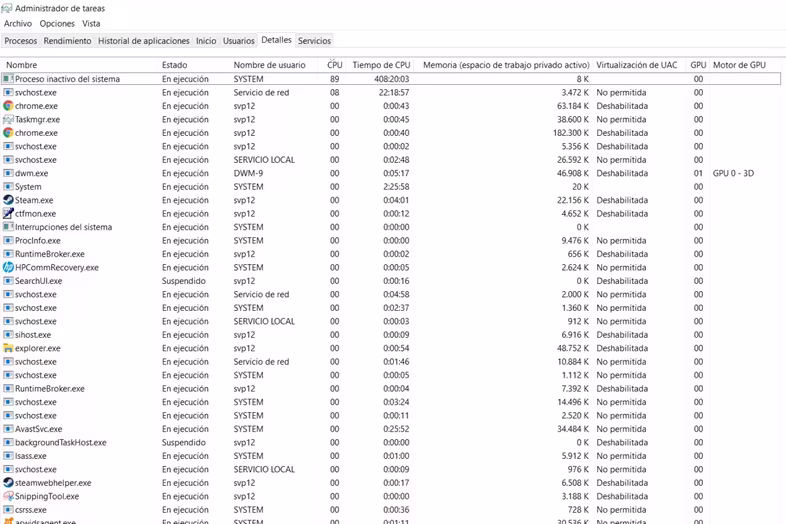Screen dimensions: 786x524
Task: Click the Task Manager title bar icon
Action: click(7, 8)
